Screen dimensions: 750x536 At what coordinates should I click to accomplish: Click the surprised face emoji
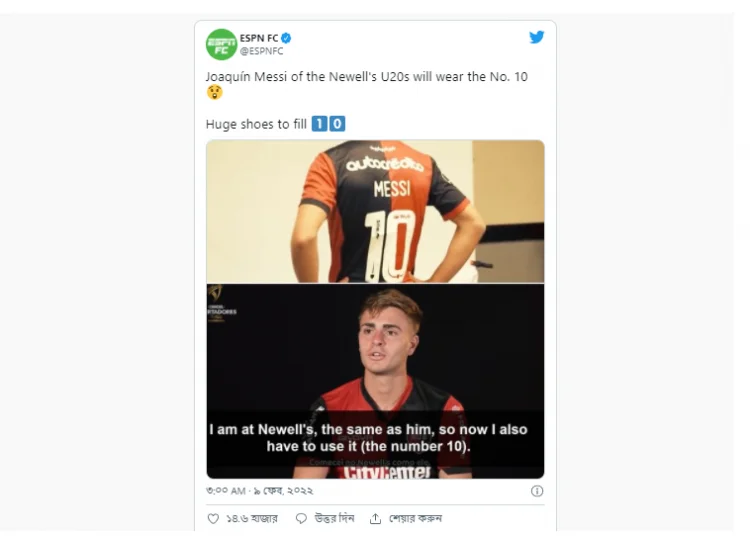[215, 92]
